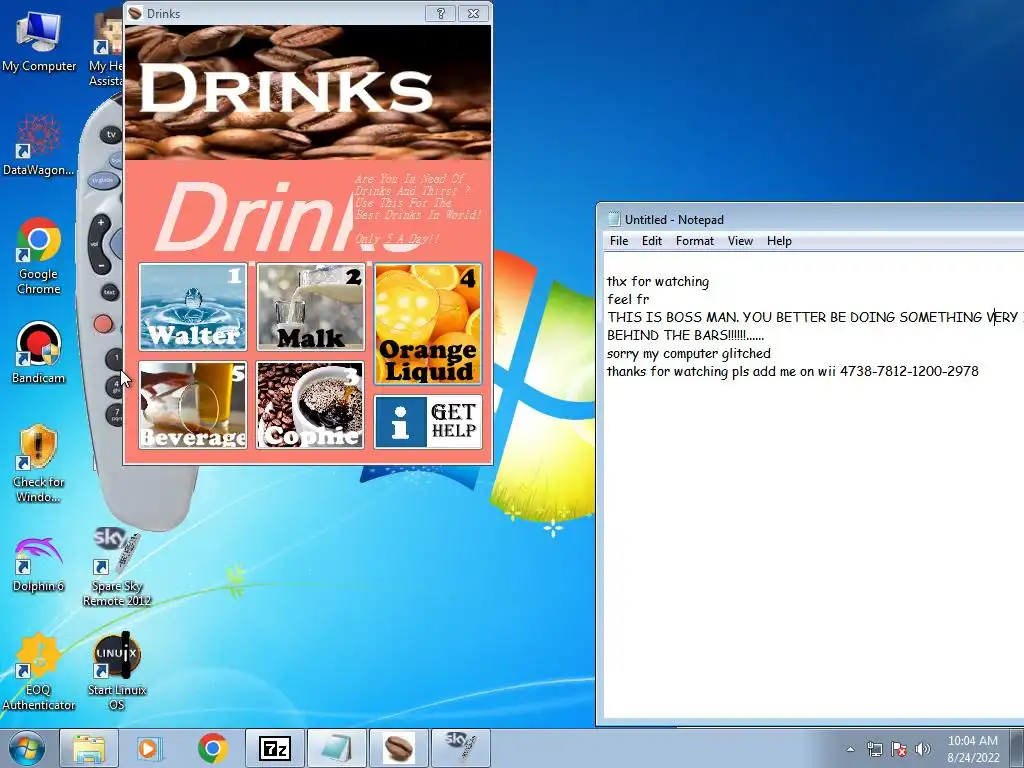Open the Windows Start menu orb
1024x768 pixels.
point(26,748)
